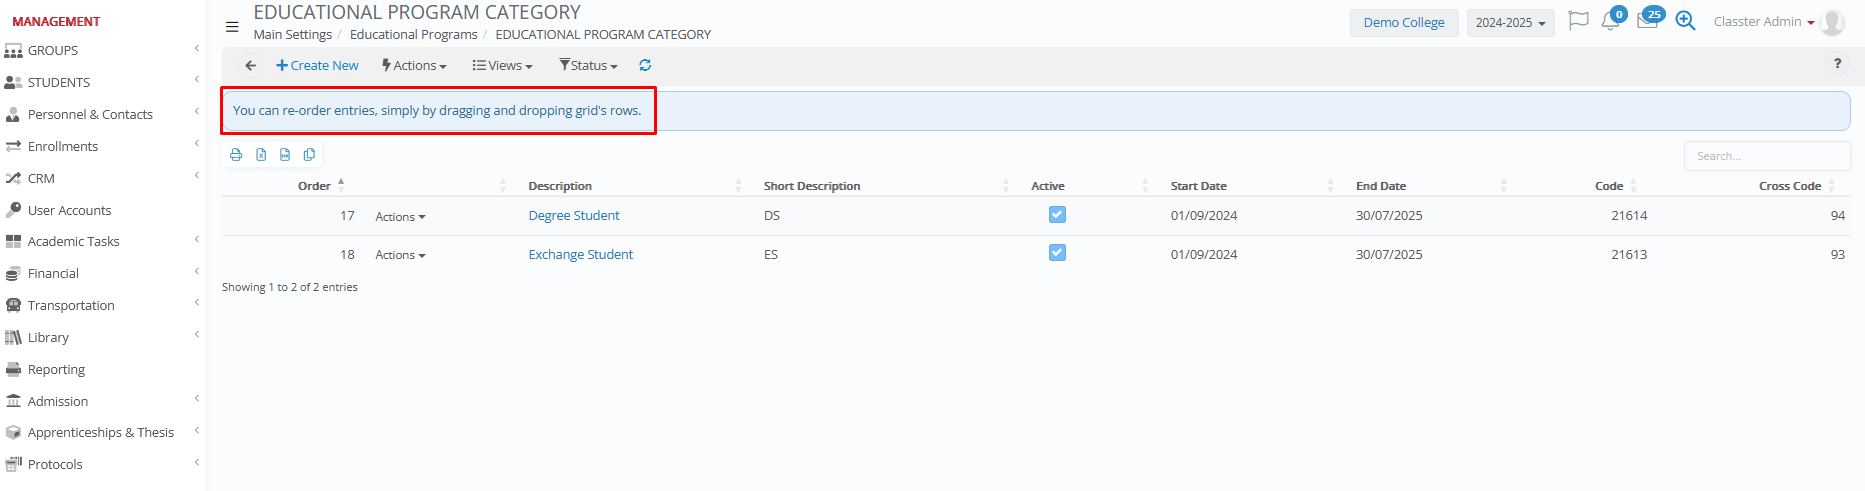The height and width of the screenshot is (491, 1865).
Task: Open the Exchange Student link
Action: 580,255
